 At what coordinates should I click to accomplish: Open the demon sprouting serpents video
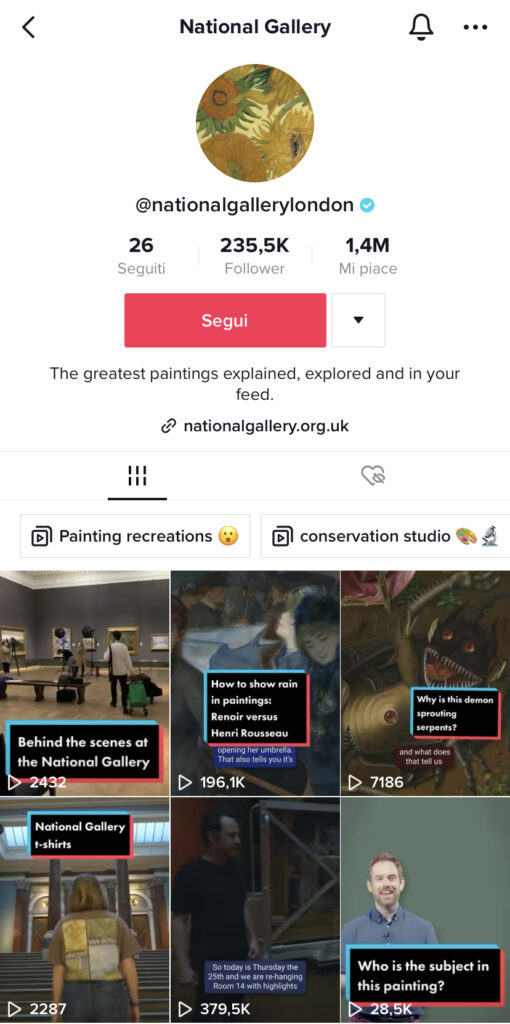click(426, 683)
